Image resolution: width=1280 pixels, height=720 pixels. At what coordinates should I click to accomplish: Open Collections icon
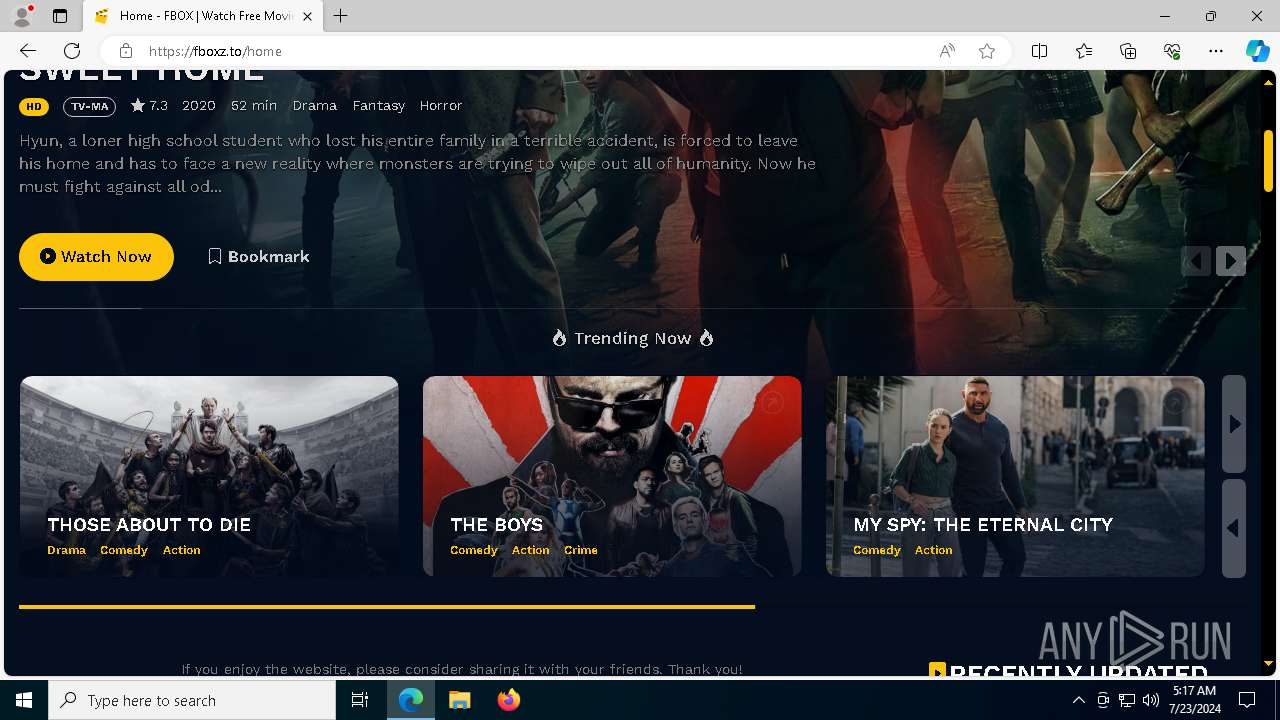(x=1128, y=51)
